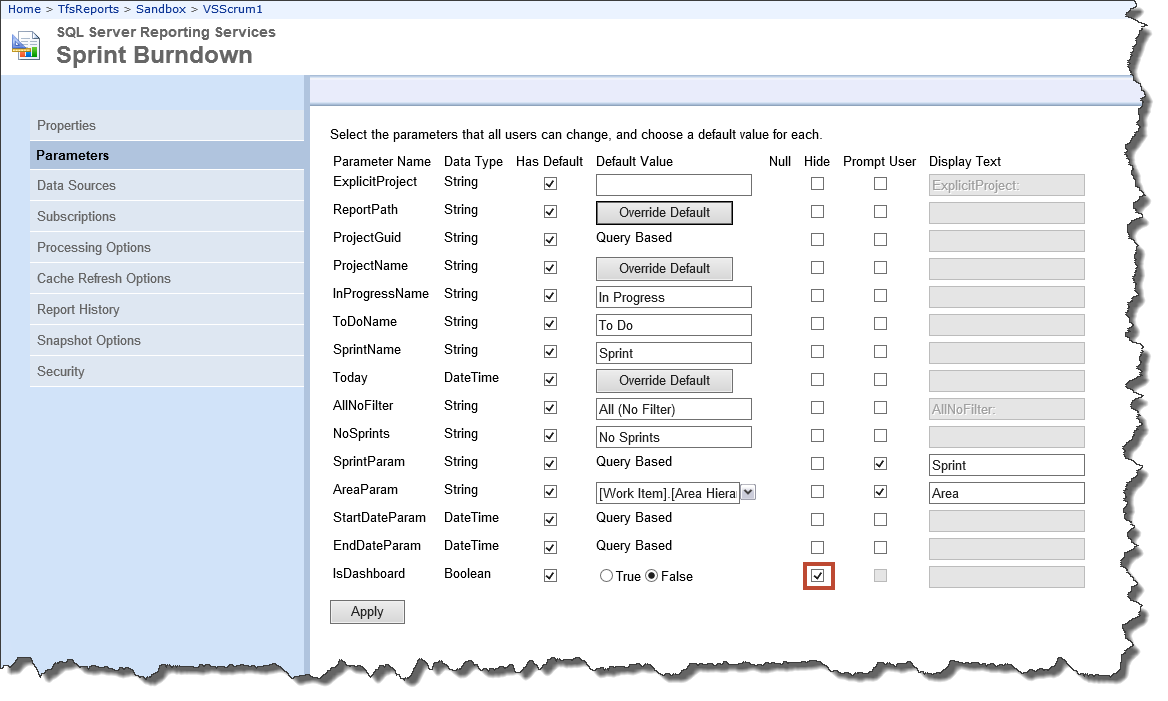Go to the Security tab

[x=61, y=372]
